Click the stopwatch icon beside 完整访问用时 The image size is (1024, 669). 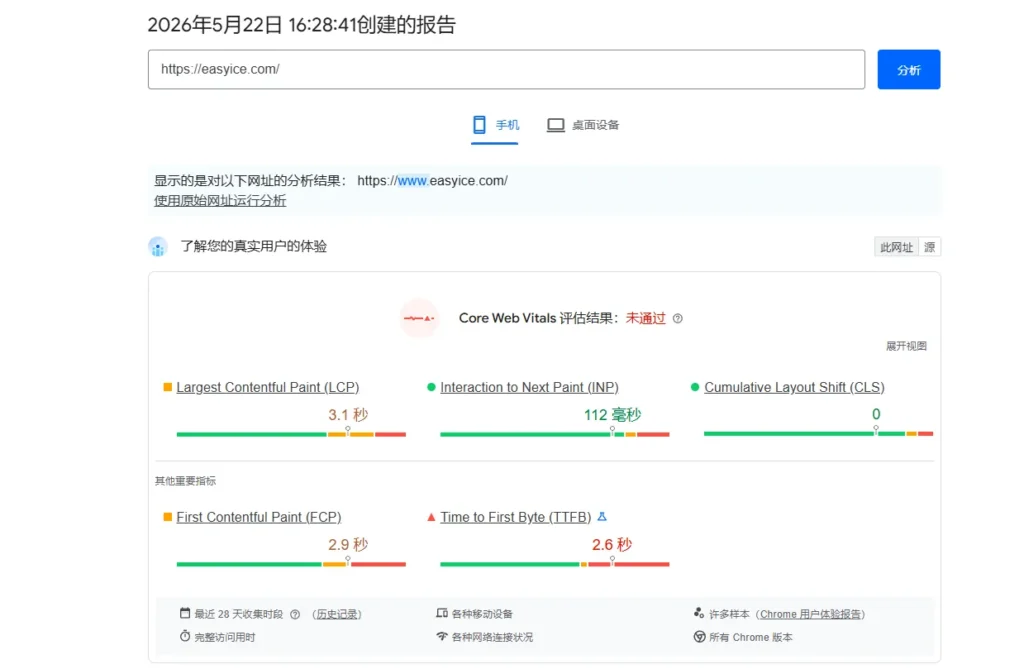click(185, 636)
